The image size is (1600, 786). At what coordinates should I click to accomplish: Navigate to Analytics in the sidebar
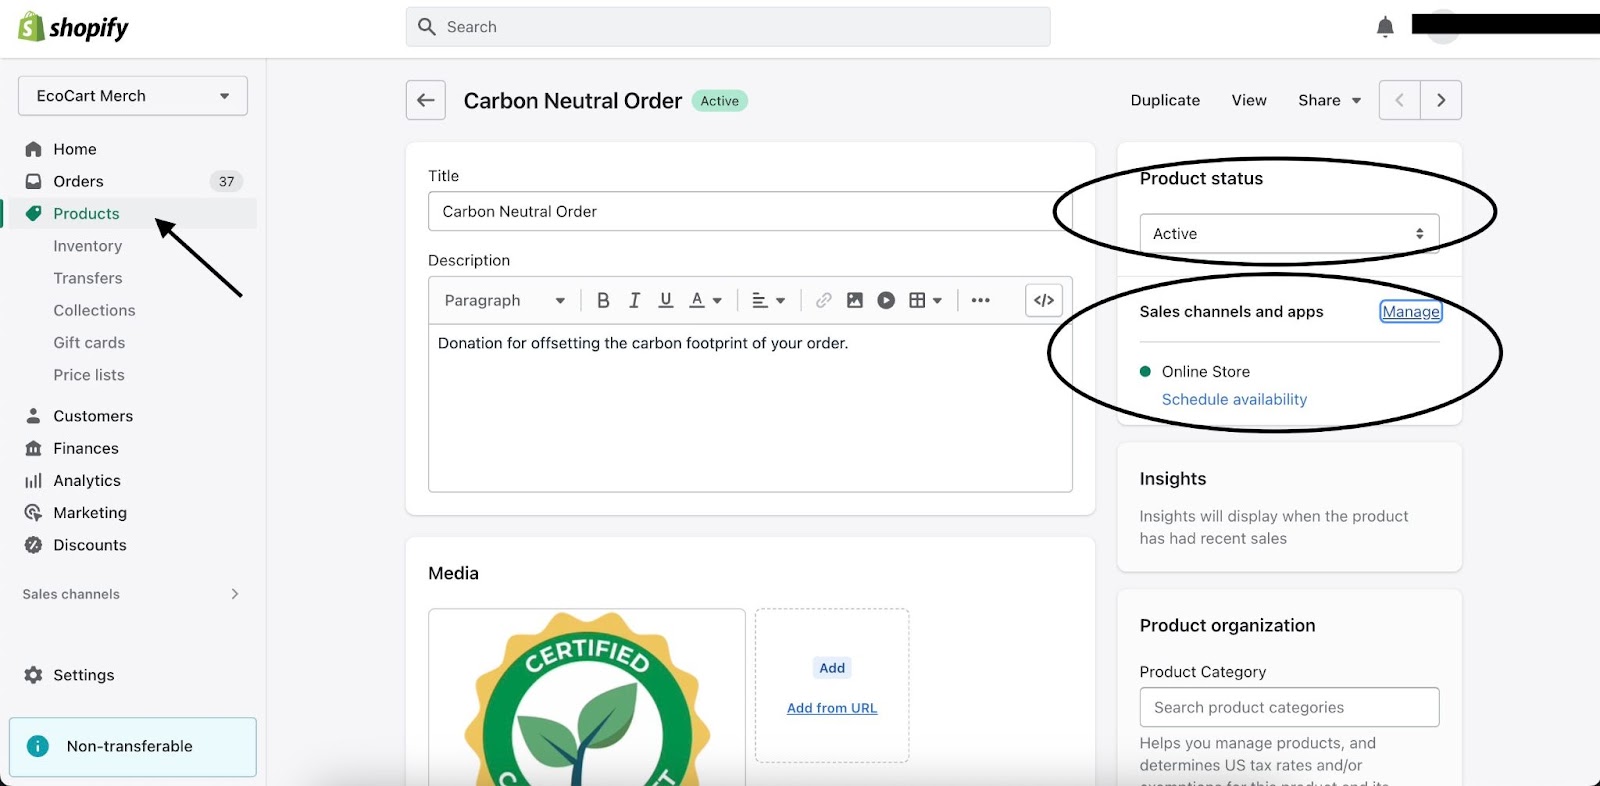point(87,481)
